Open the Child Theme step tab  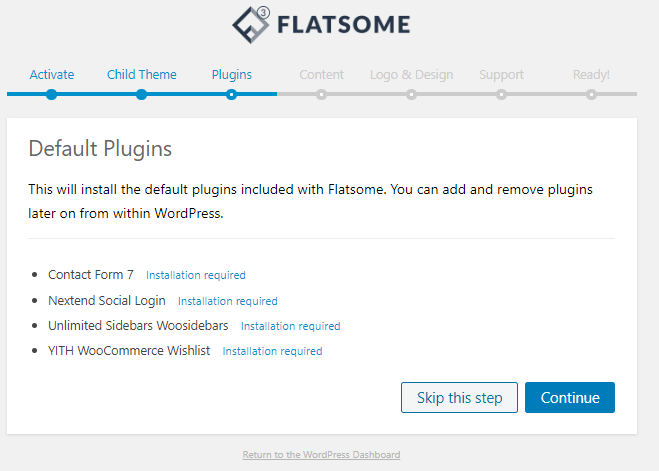[142, 74]
